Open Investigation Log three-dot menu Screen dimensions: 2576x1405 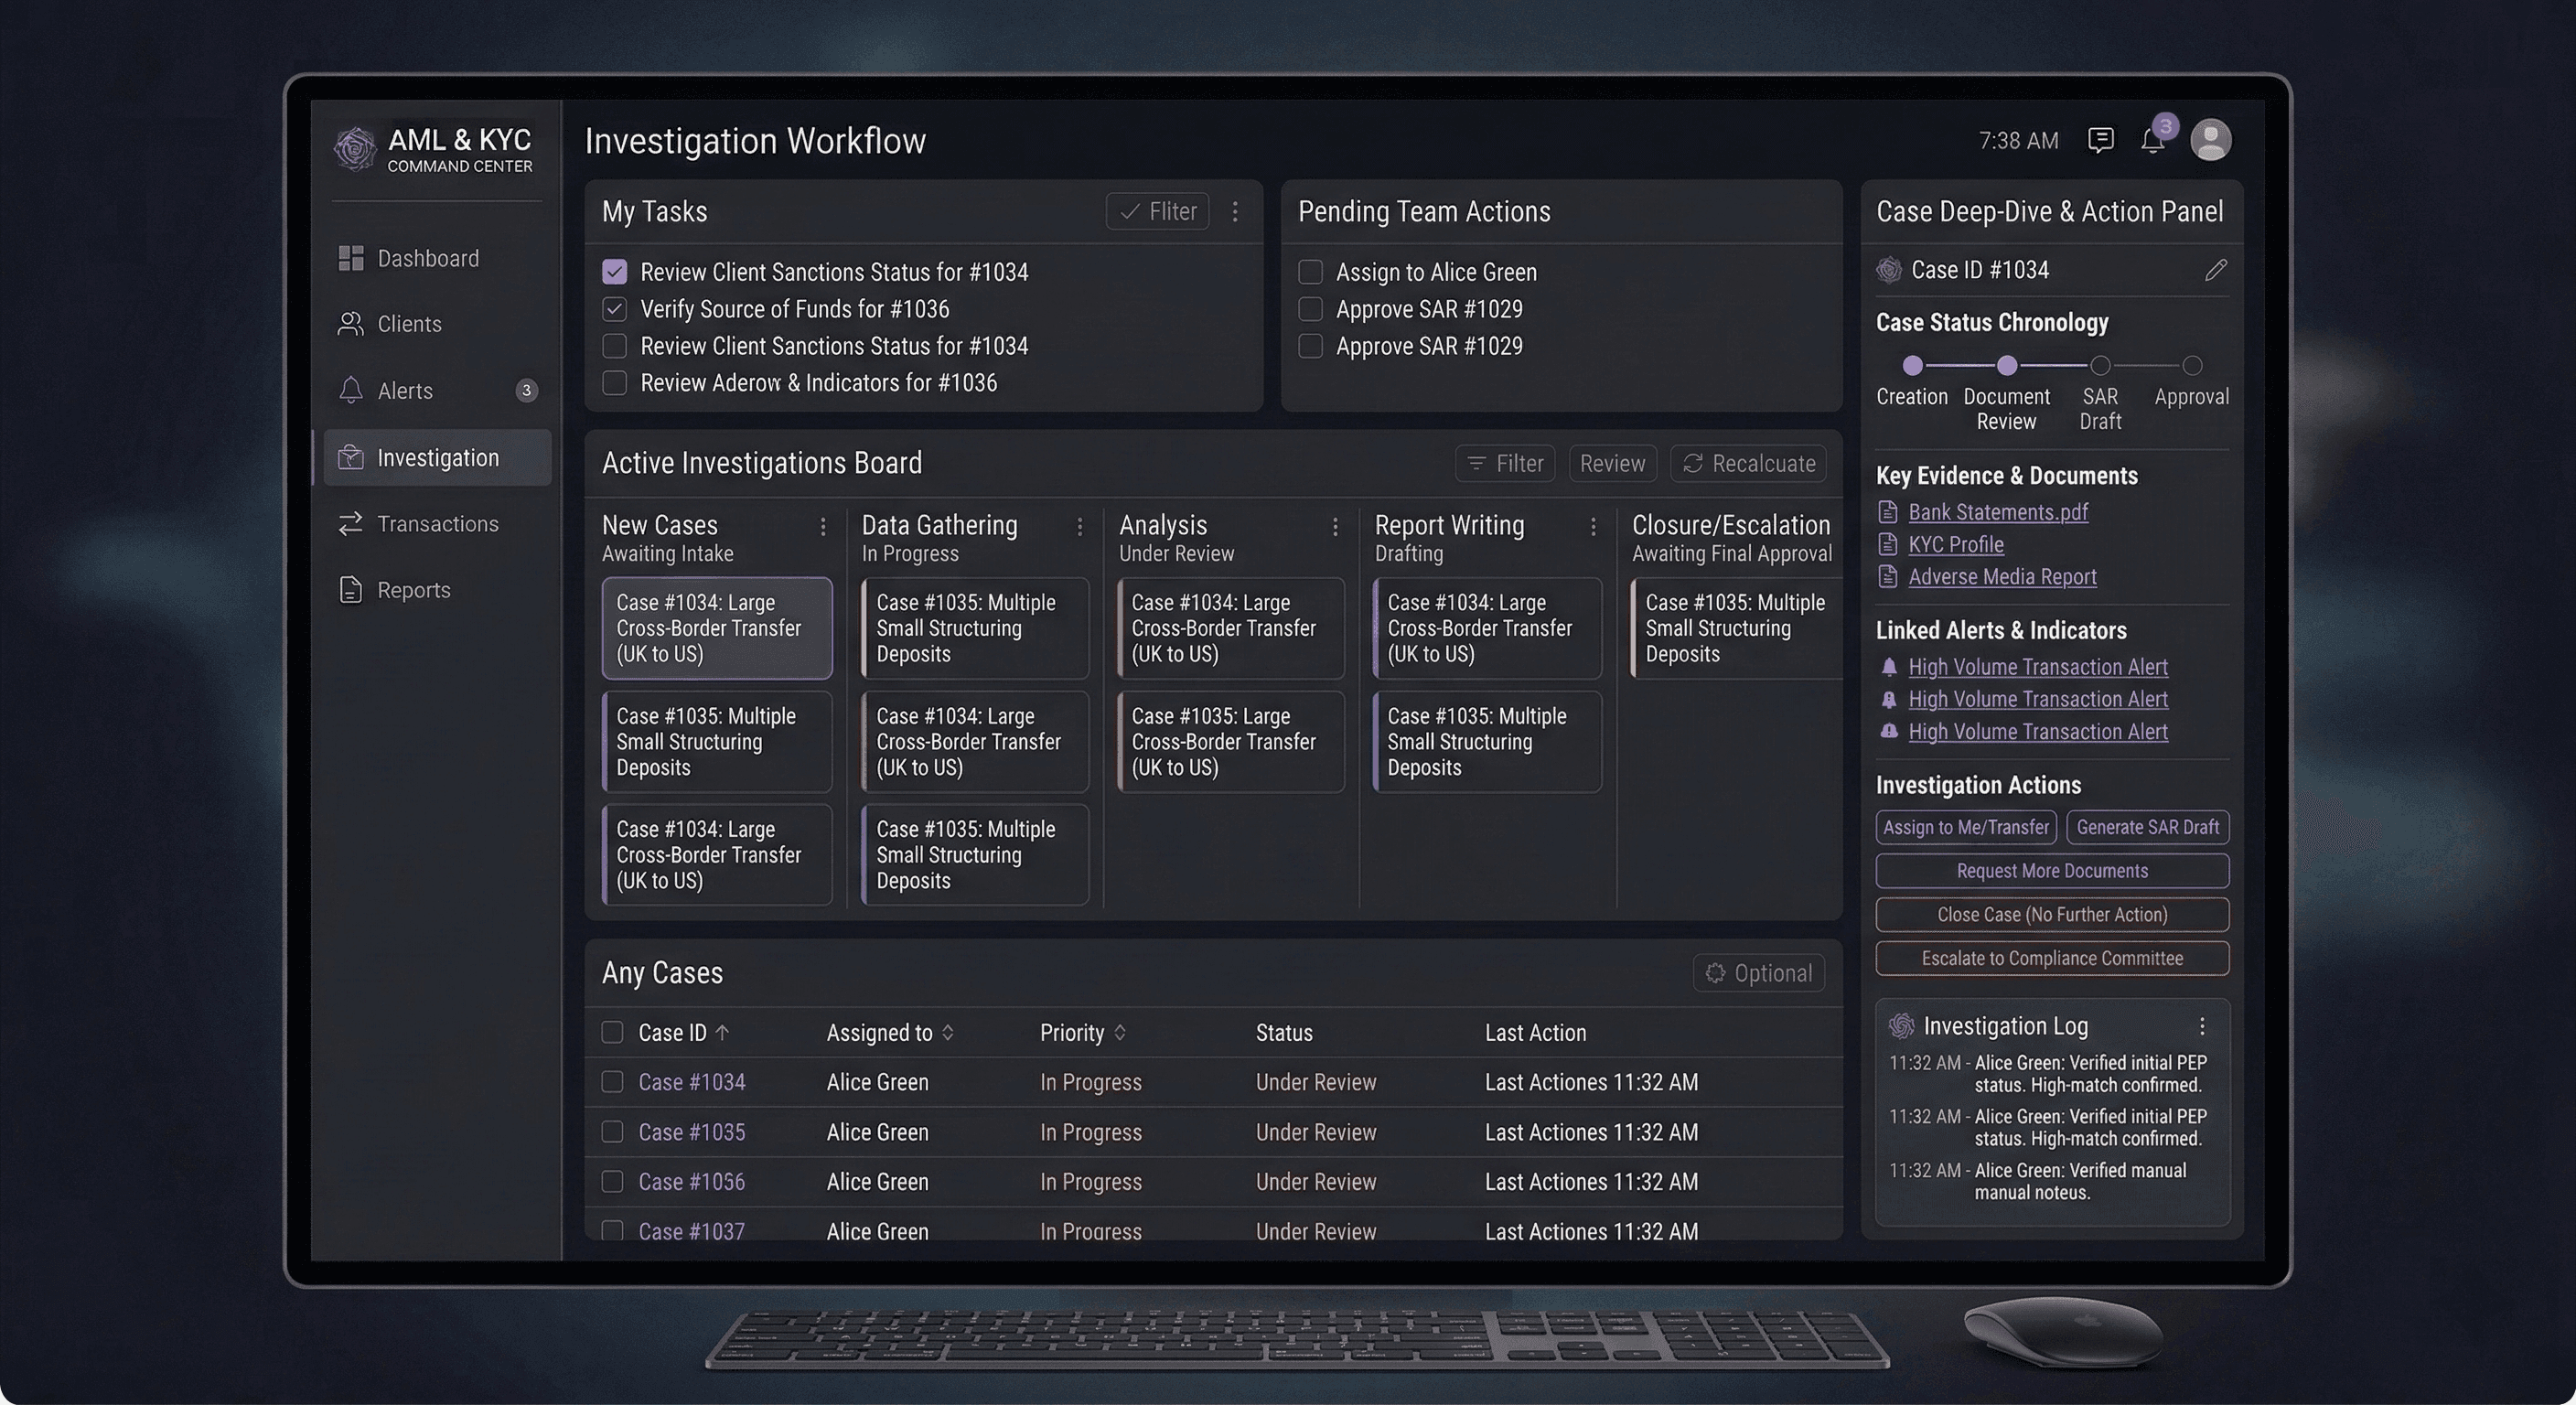(2202, 1026)
